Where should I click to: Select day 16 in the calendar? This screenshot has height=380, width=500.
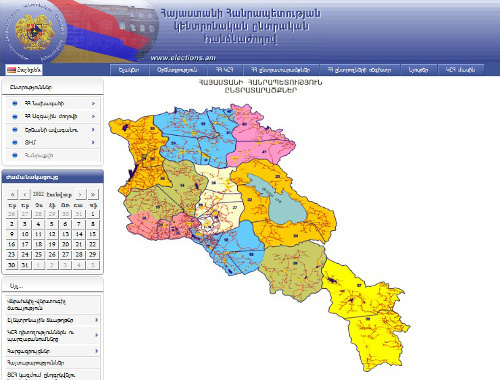click(x=12, y=244)
